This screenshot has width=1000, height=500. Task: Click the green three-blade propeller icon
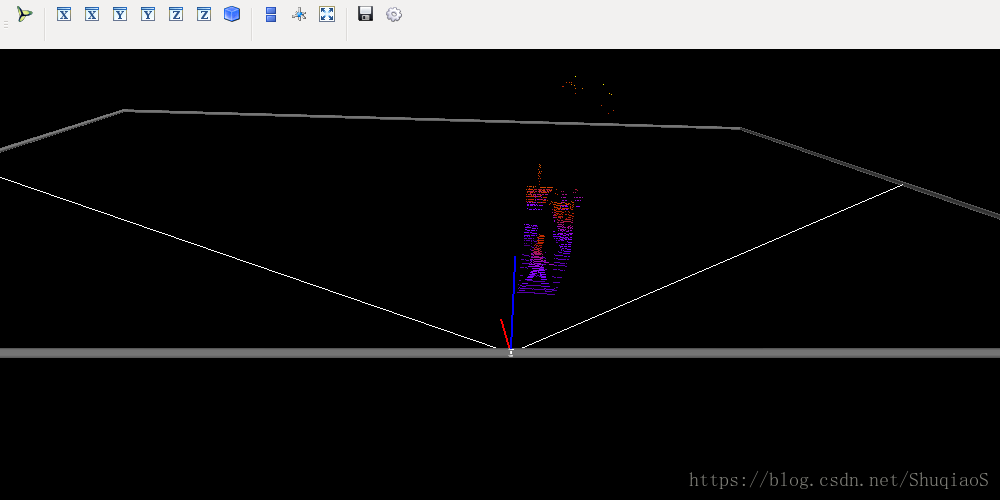pos(24,14)
